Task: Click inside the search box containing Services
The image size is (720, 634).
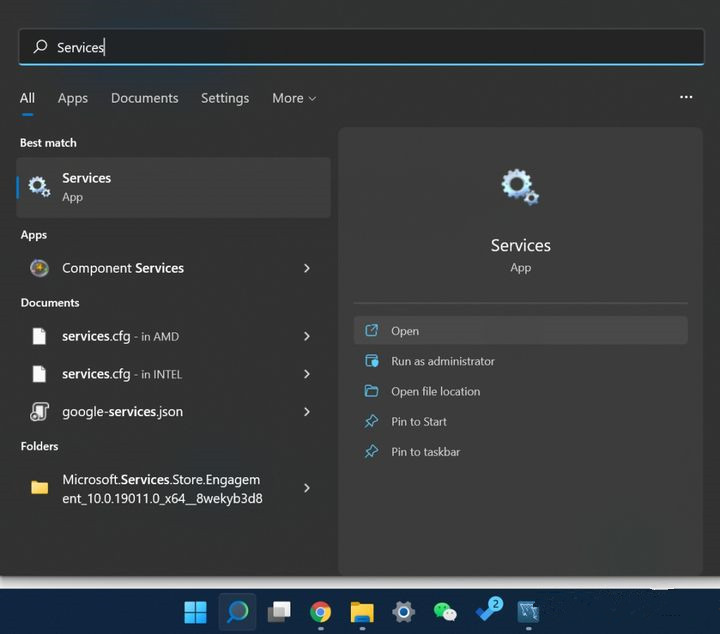Action: click(360, 47)
